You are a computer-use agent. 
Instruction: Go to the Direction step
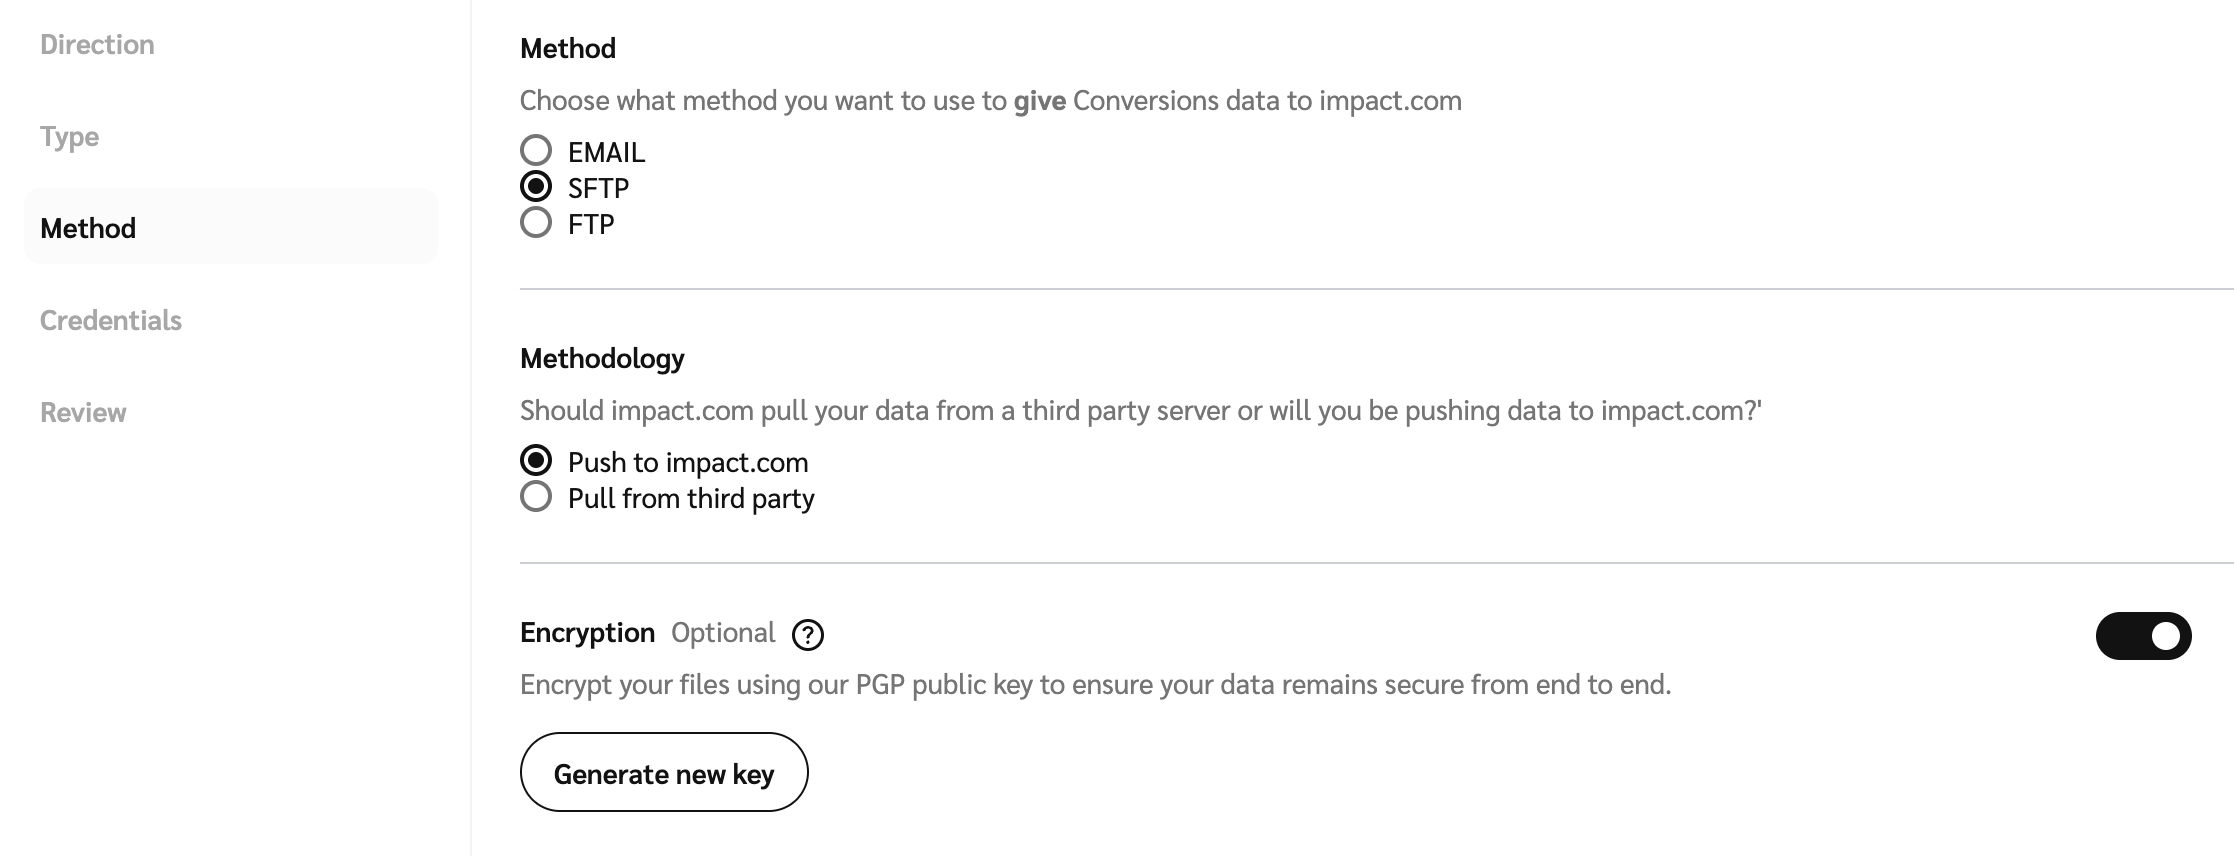click(x=97, y=45)
